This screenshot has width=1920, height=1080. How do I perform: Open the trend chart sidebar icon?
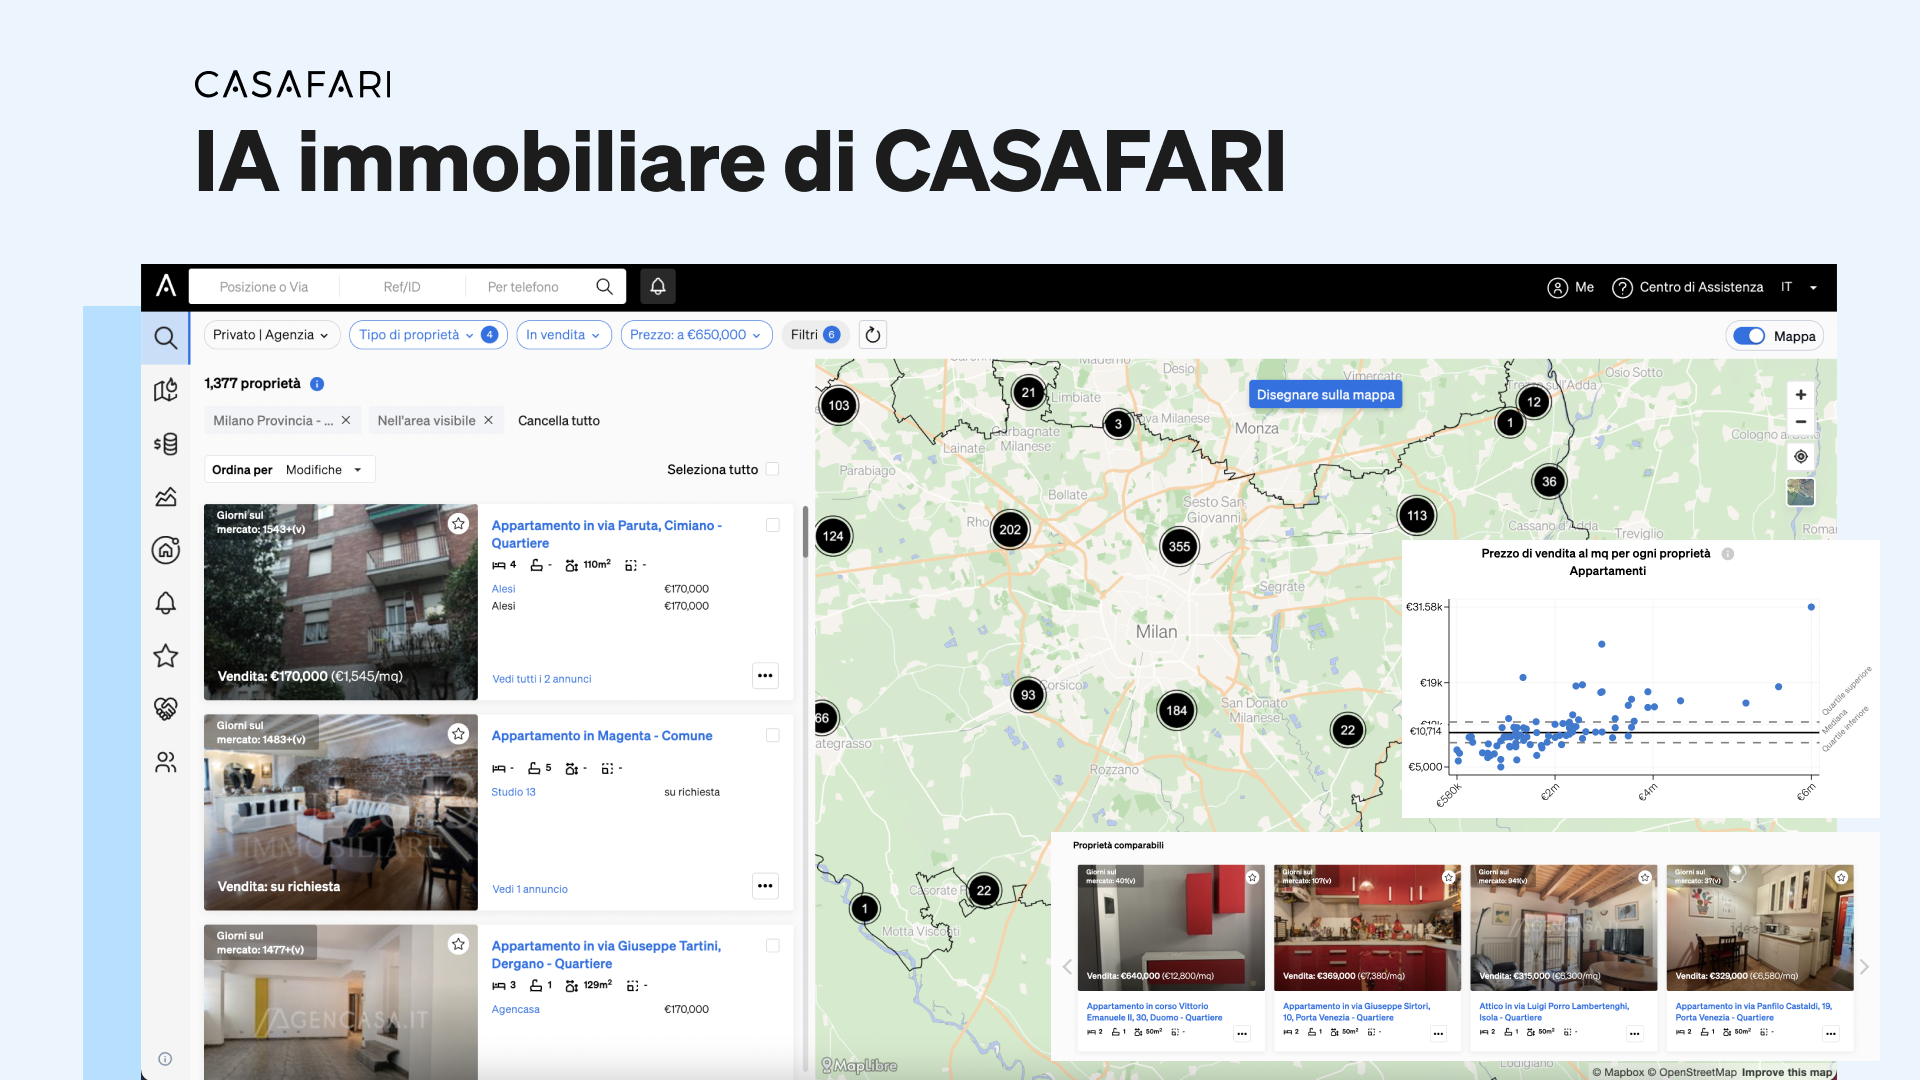coord(166,497)
